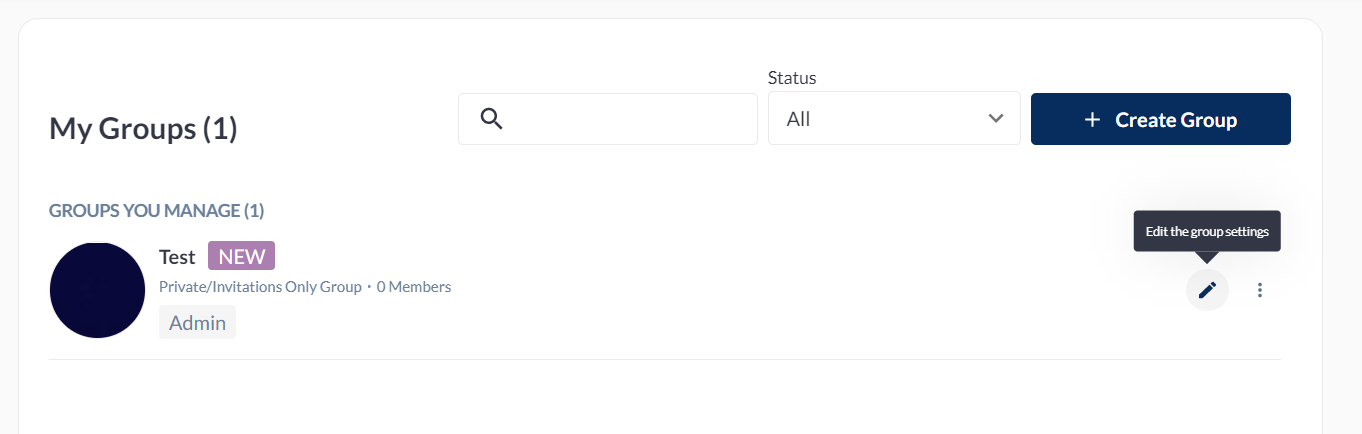The height and width of the screenshot is (434, 1362).
Task: Click the '0 Members' count text
Action: [414, 287]
